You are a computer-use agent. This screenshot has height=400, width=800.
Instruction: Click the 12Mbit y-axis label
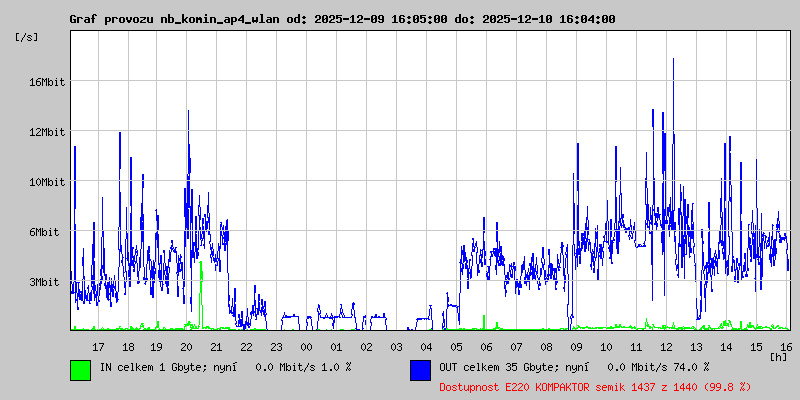46,132
